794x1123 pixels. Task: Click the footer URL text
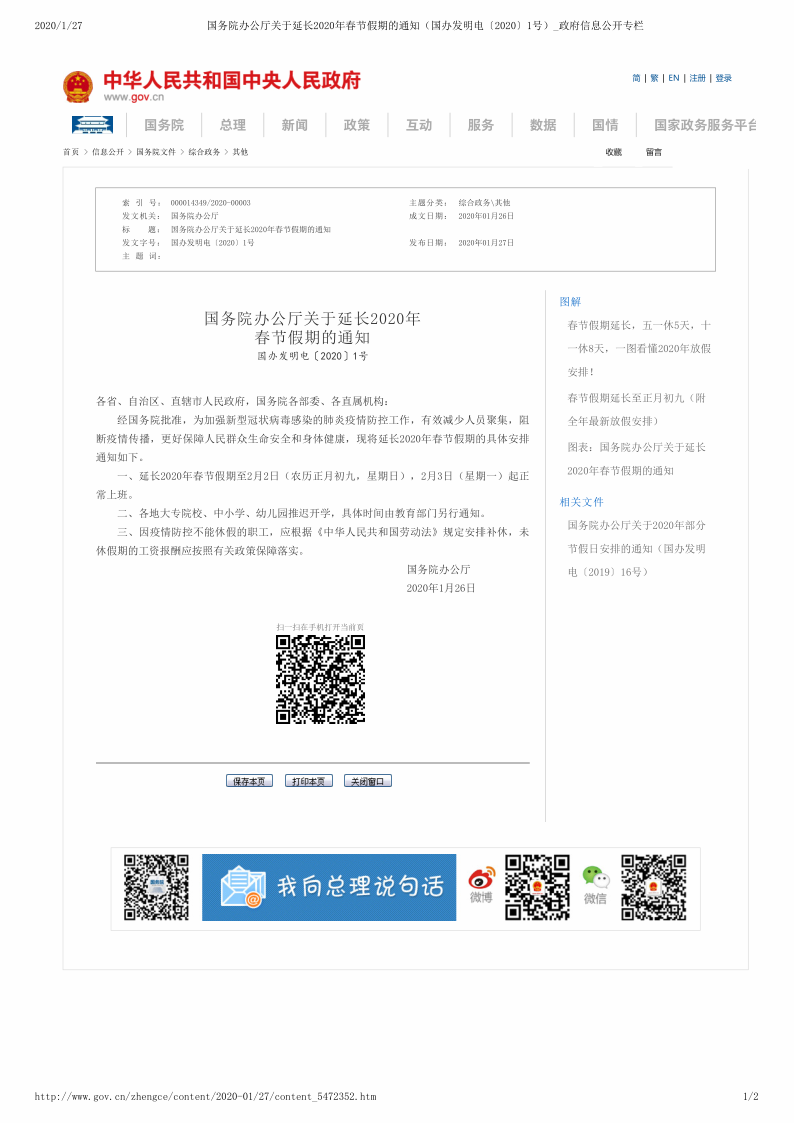(205, 1097)
